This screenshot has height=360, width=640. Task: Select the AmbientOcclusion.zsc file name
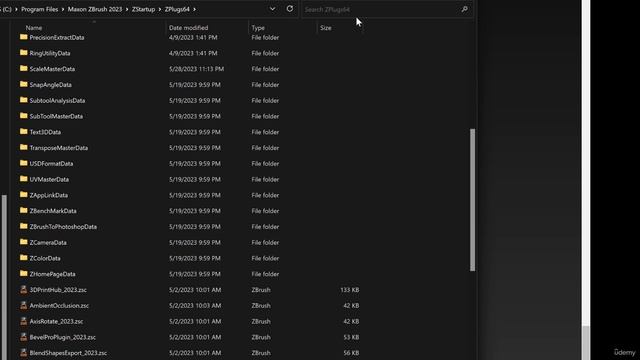(x=59, y=305)
